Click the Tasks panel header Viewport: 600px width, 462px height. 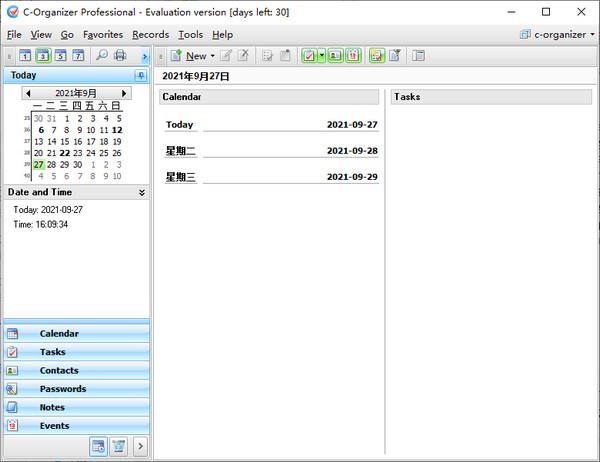tap(491, 97)
